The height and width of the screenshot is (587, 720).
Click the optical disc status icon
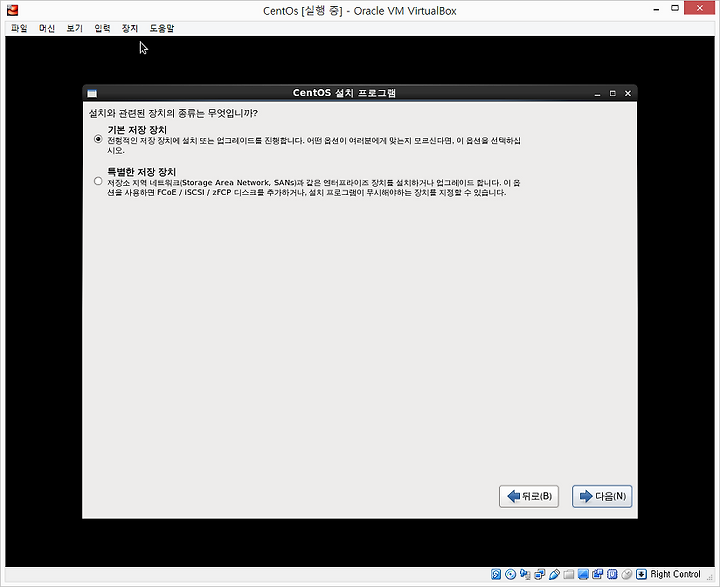tap(510, 574)
